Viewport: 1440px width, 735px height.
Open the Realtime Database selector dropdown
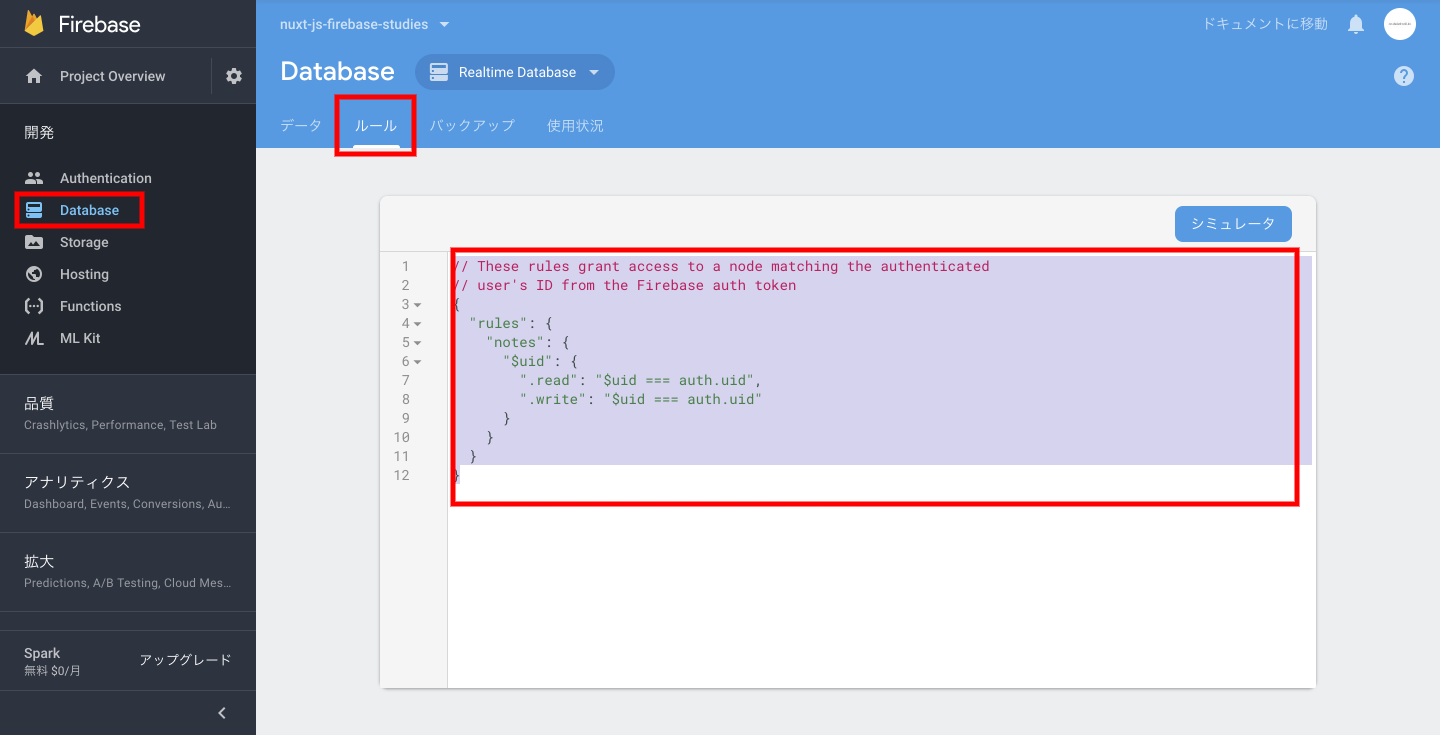(515, 72)
